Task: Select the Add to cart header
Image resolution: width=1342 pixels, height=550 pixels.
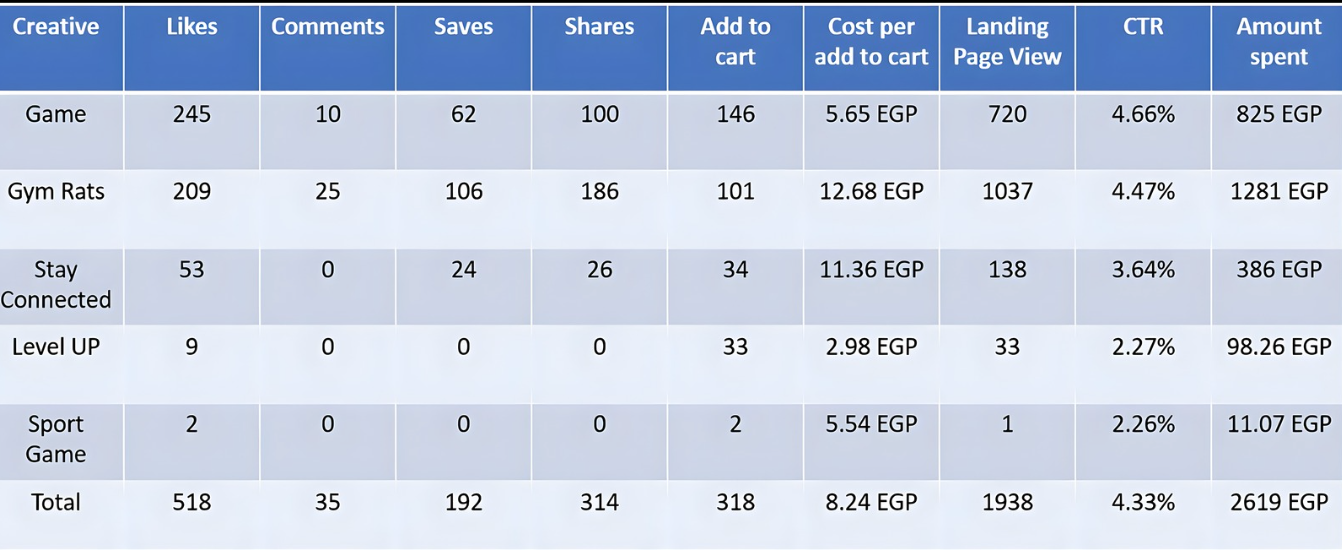Action: coord(735,42)
